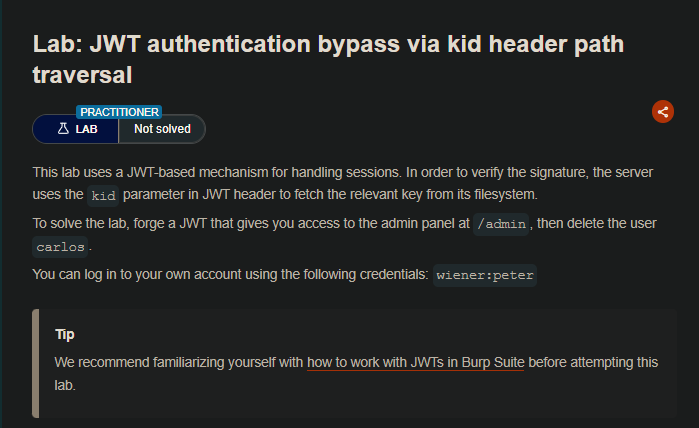
Task: Click the word "traversal" in the title
Action: pos(83,74)
